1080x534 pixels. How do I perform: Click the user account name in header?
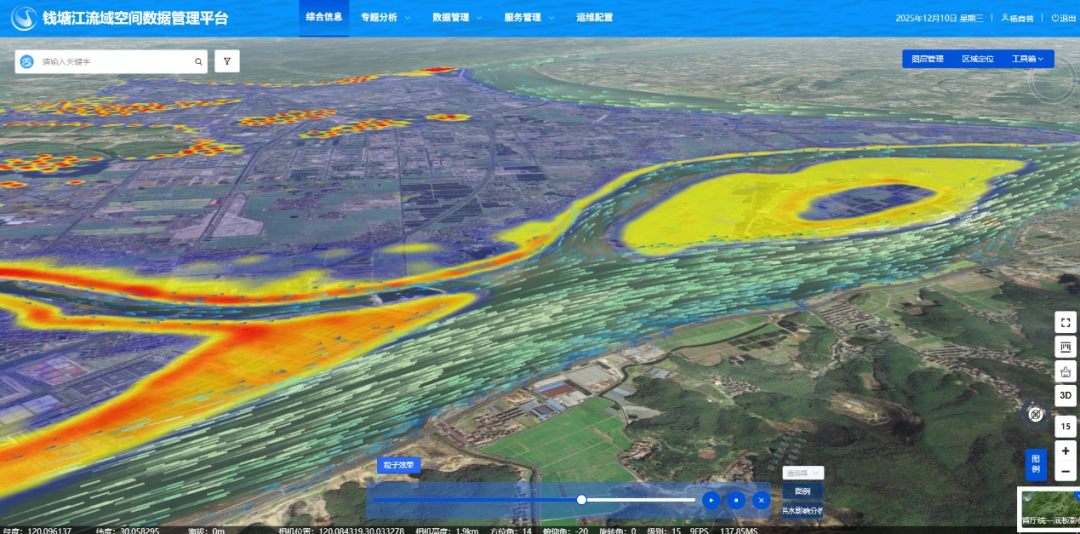(x=1017, y=19)
